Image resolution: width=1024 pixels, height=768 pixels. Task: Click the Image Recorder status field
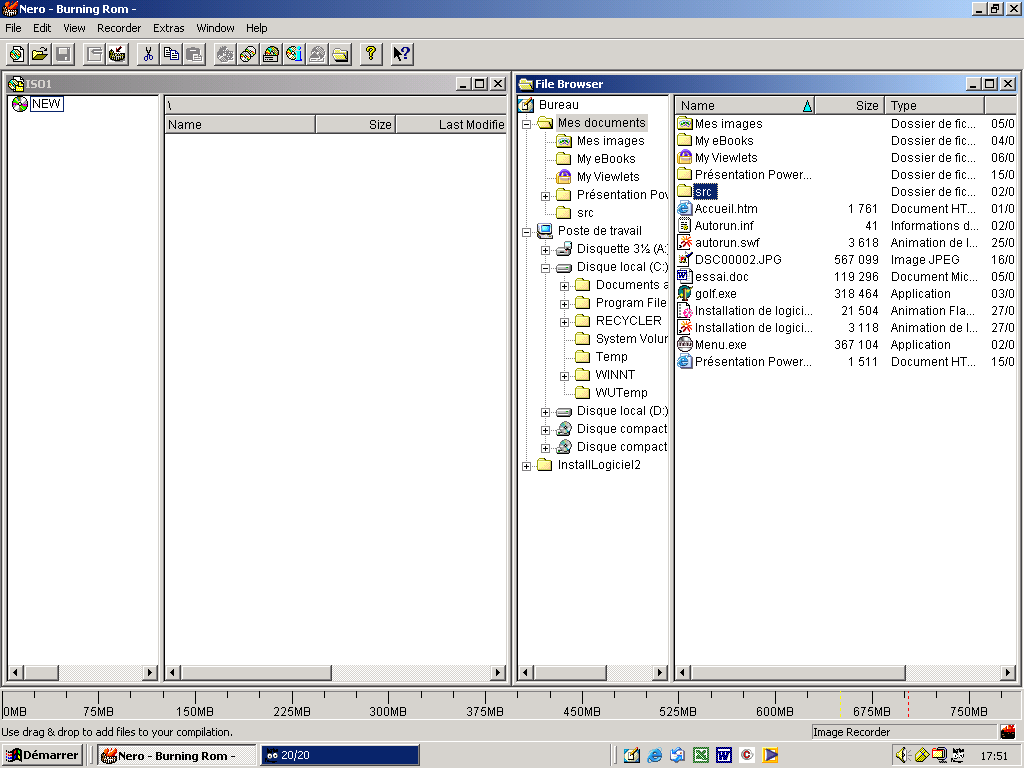click(x=904, y=732)
